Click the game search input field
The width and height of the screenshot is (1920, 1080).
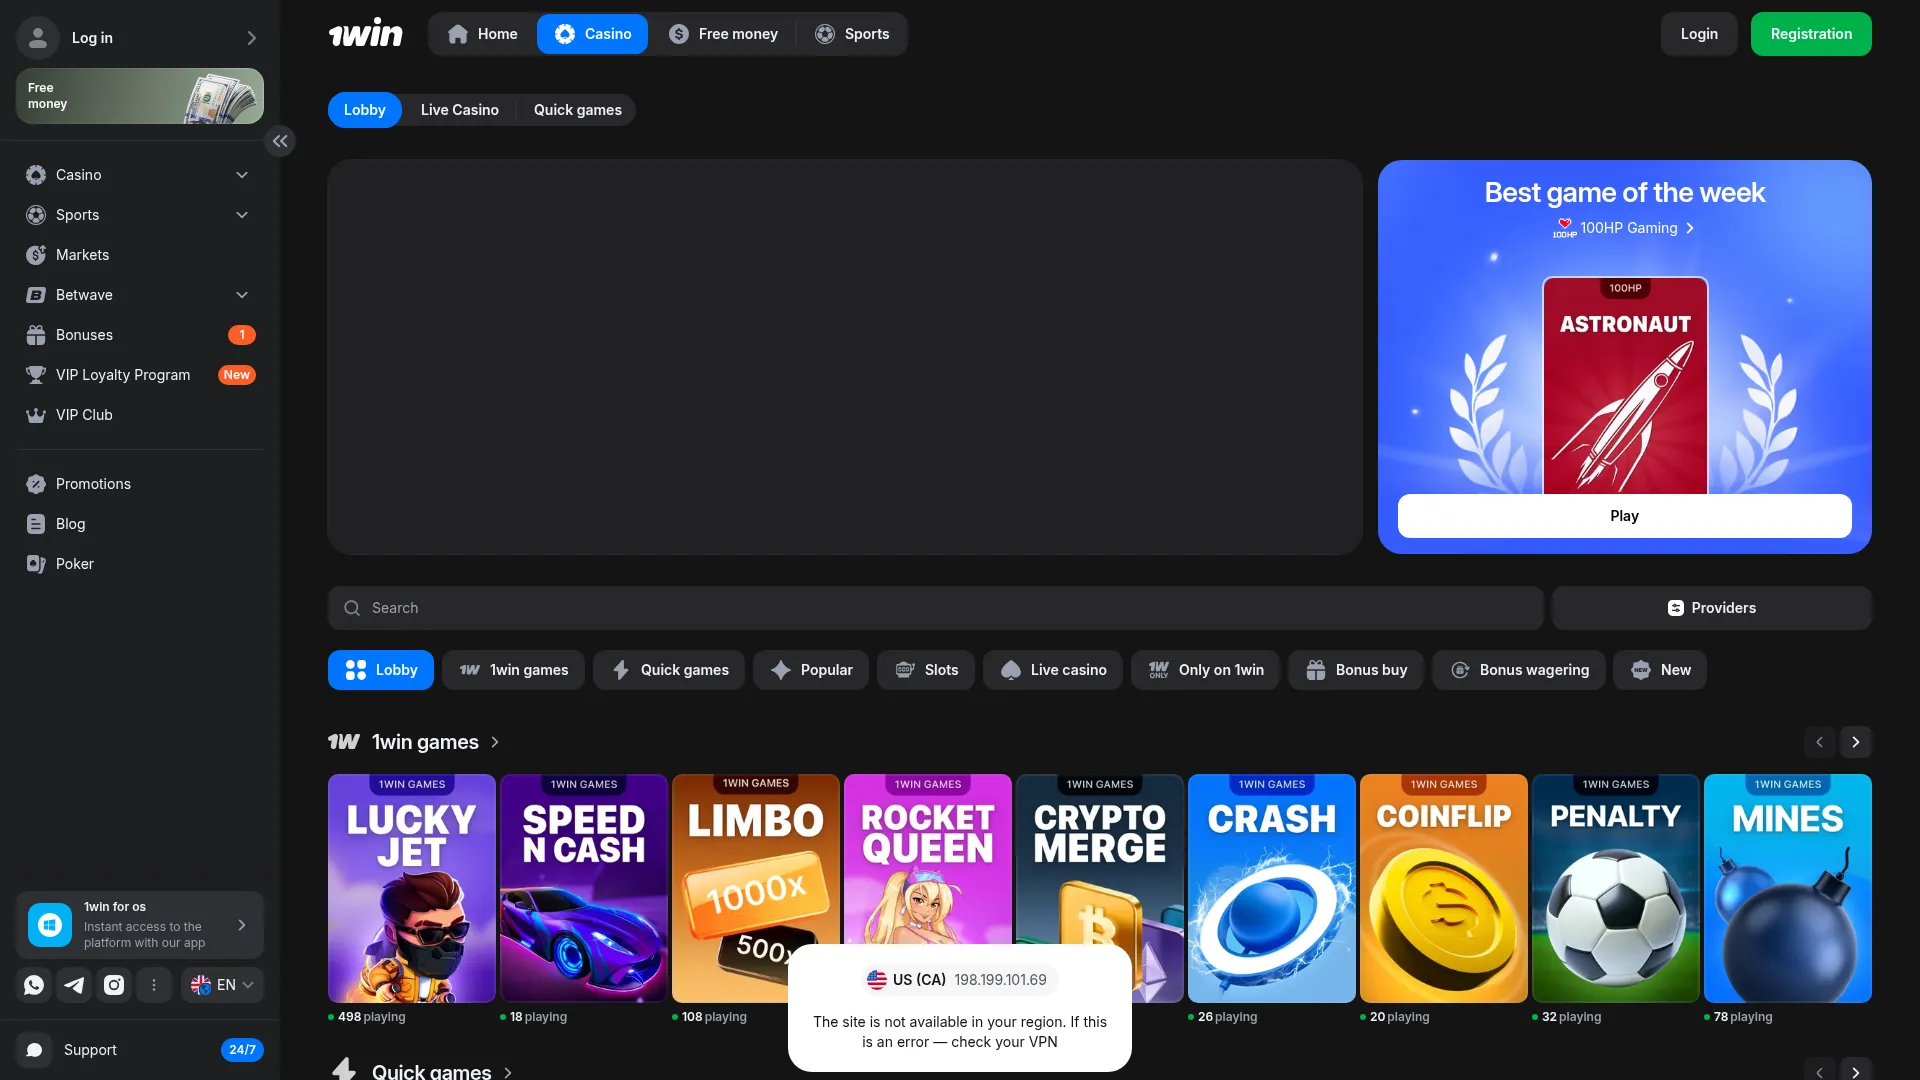tap(936, 608)
